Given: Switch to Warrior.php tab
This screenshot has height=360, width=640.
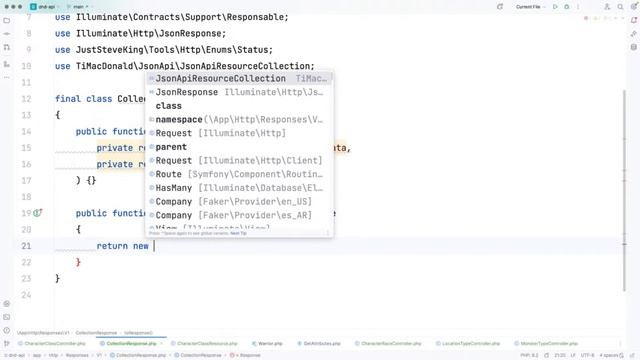Looking at the screenshot, I should pos(267,344).
